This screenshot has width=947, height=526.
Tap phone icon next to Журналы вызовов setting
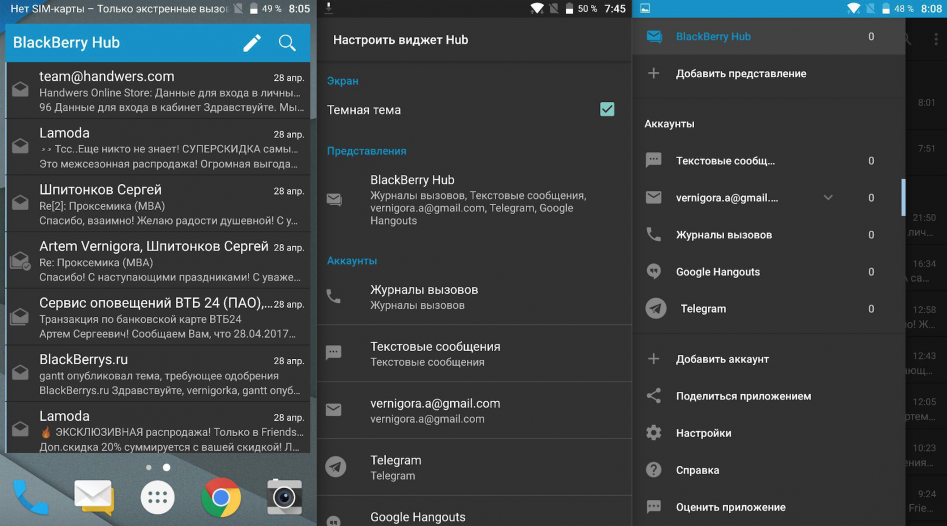click(333, 296)
